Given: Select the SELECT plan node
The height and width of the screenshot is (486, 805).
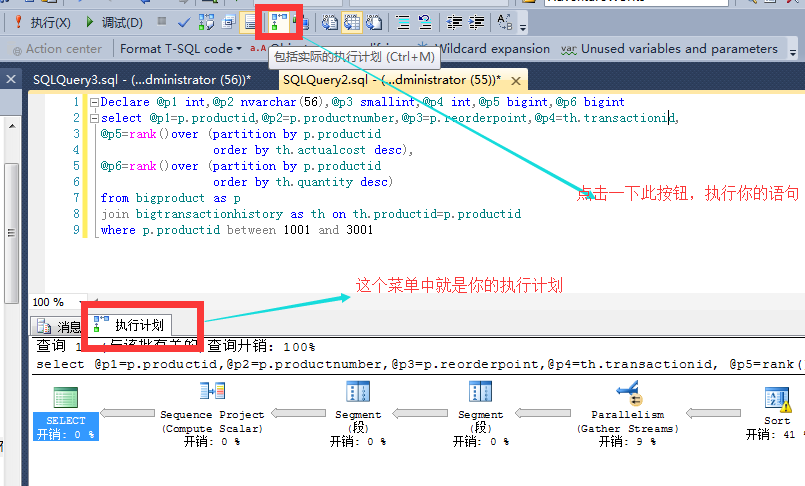Looking at the screenshot, I should (x=66, y=414).
